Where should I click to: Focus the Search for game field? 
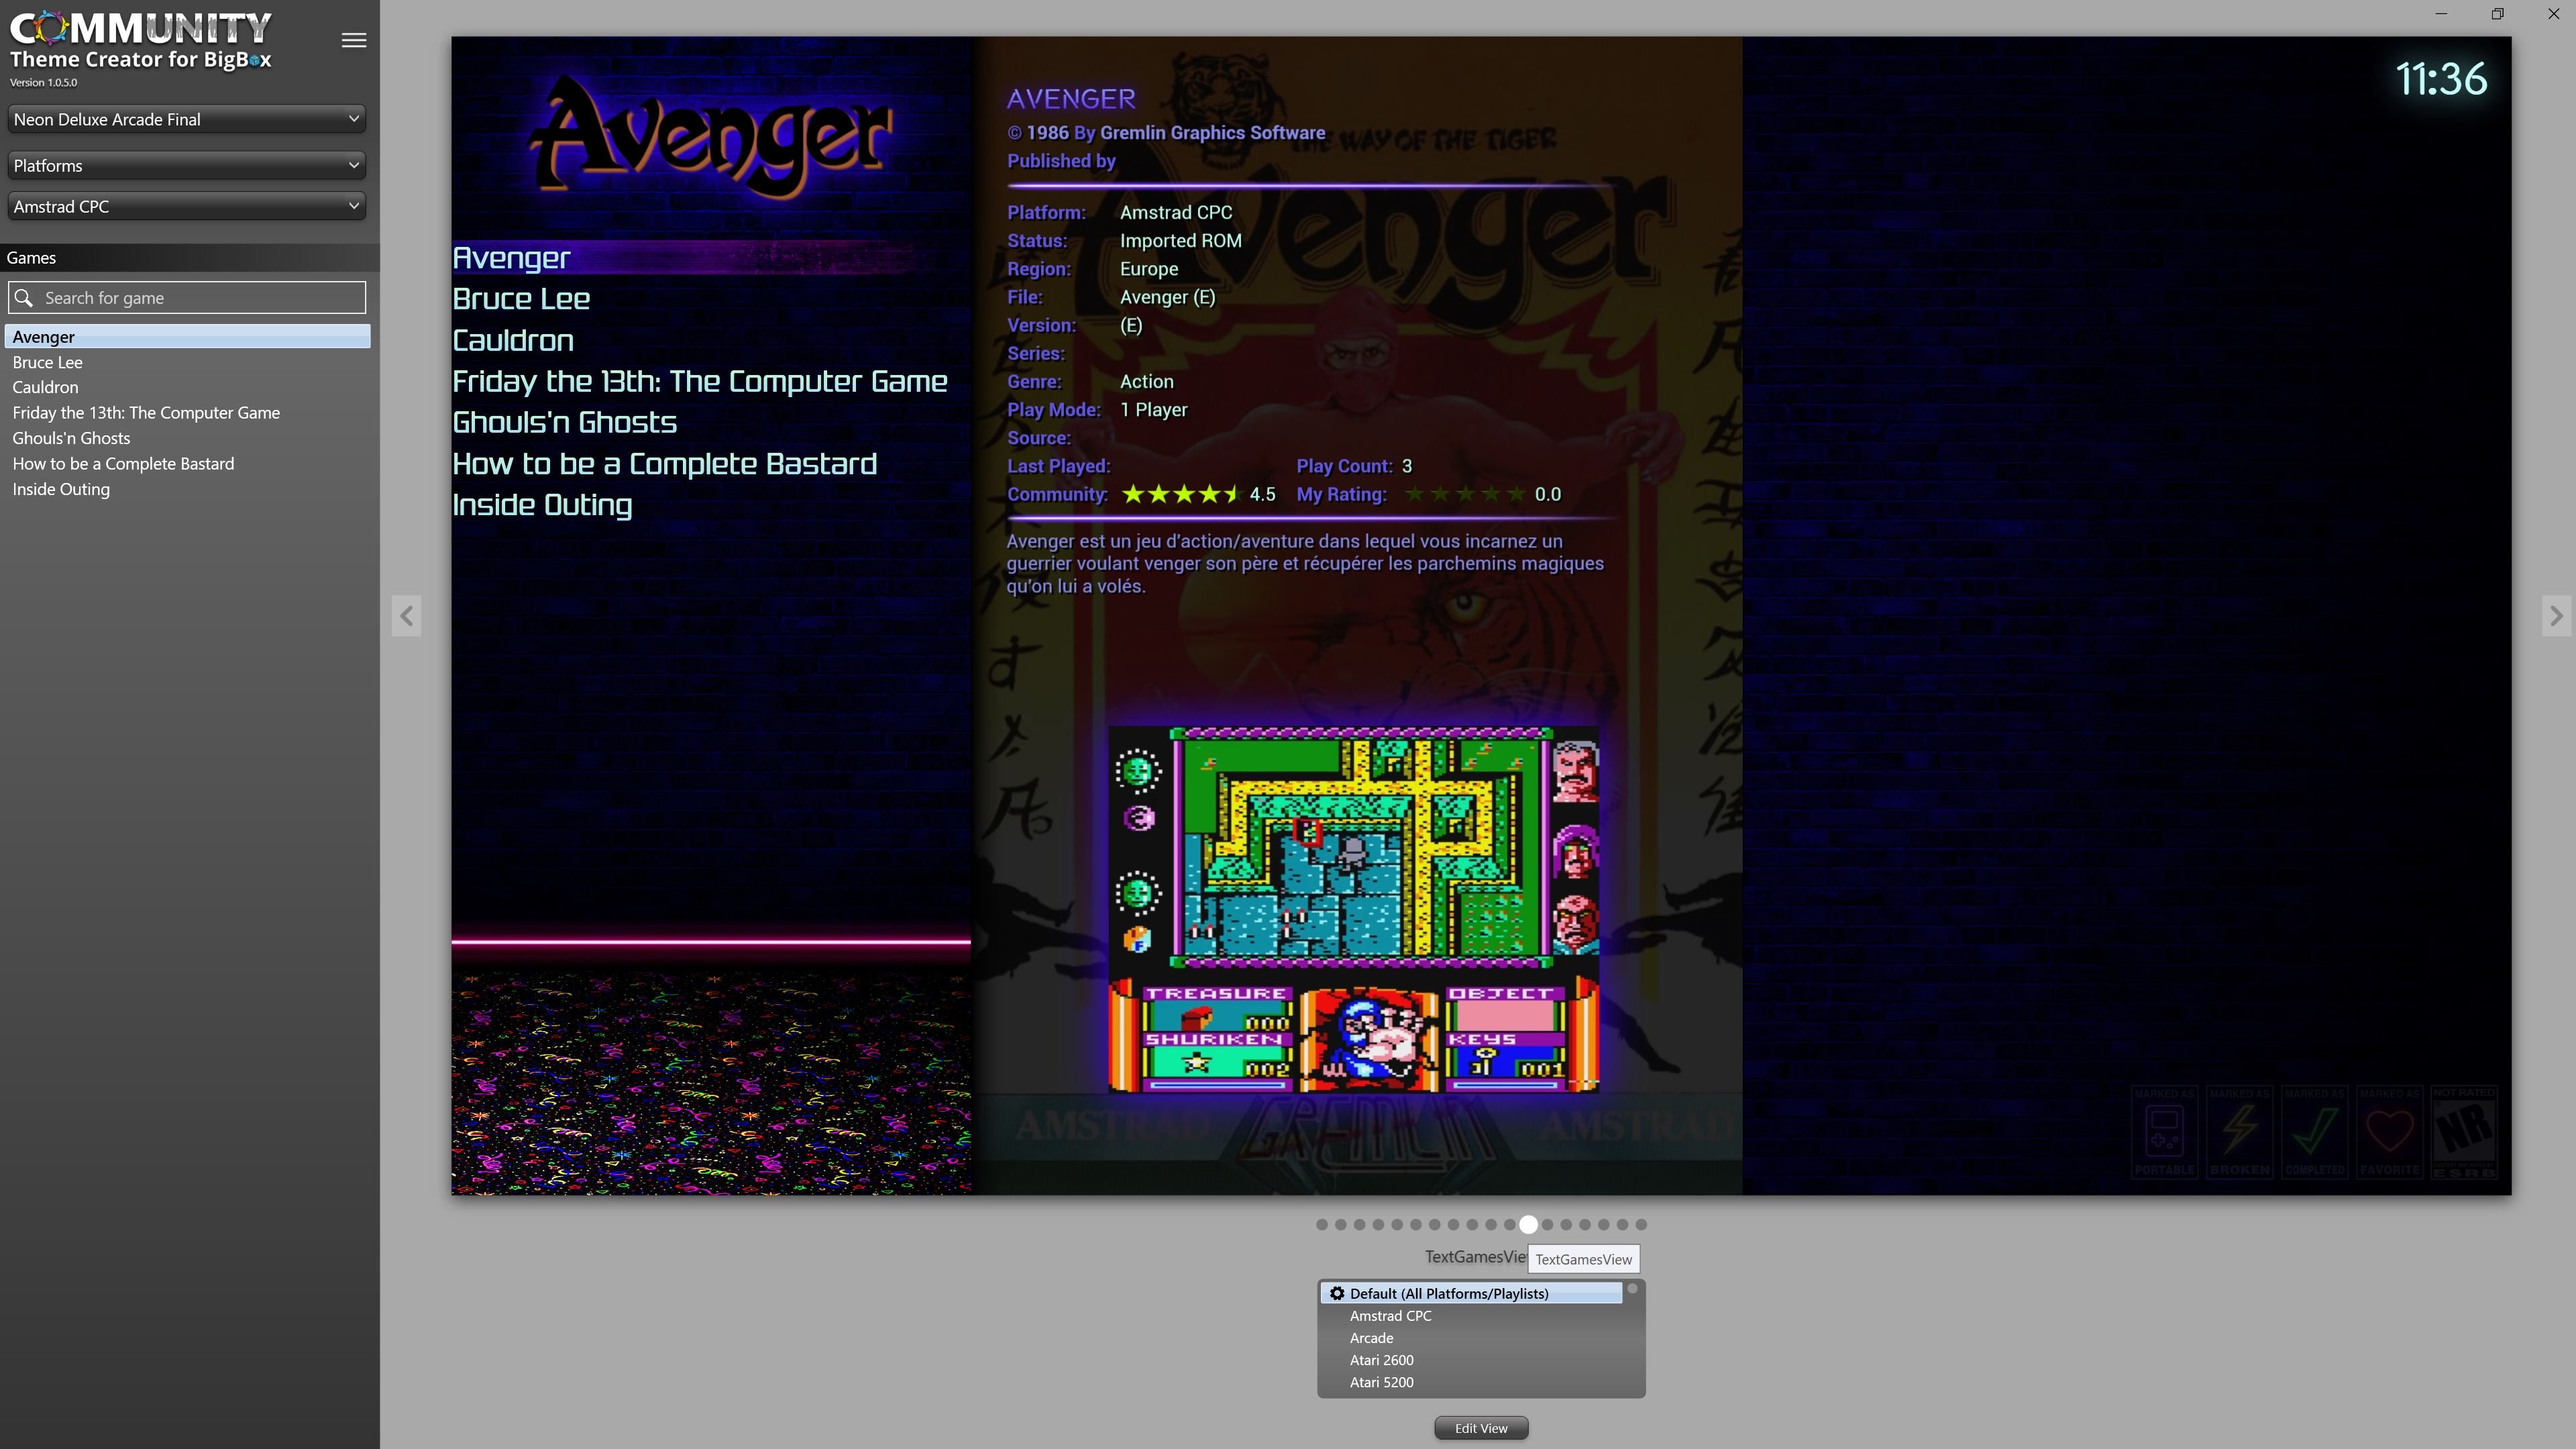[x=187, y=298]
